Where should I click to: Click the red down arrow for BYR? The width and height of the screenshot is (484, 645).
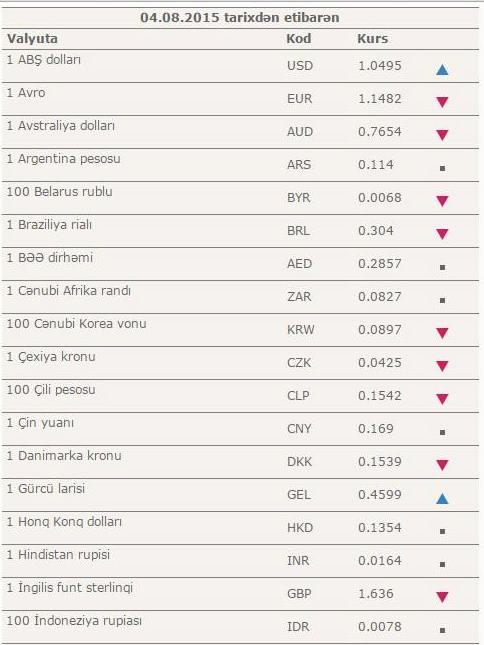pyautogui.click(x=442, y=201)
